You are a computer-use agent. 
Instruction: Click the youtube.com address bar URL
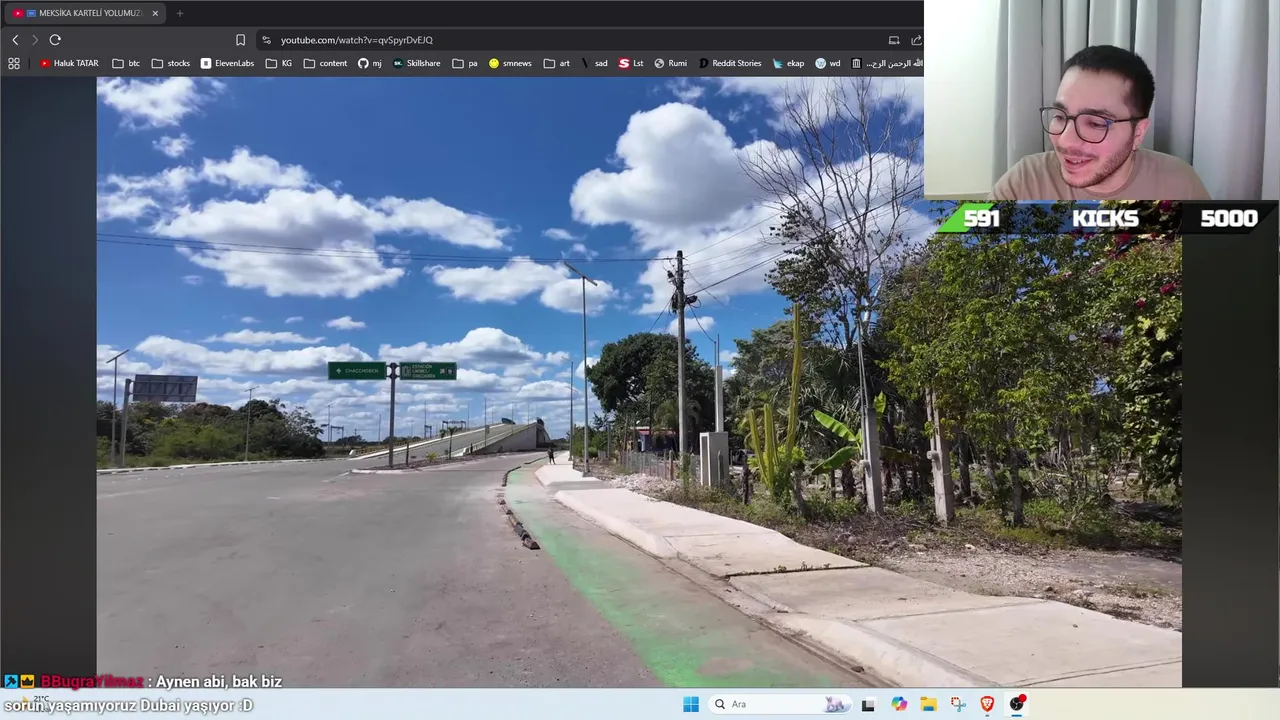357,40
